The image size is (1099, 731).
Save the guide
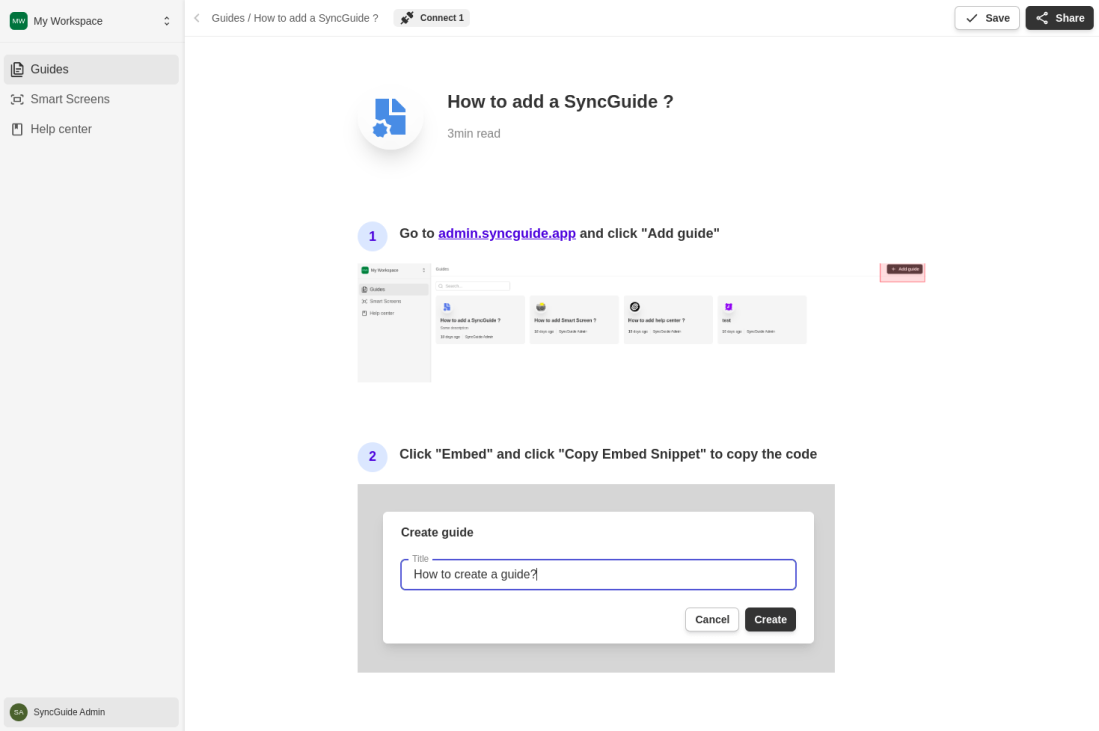click(987, 18)
